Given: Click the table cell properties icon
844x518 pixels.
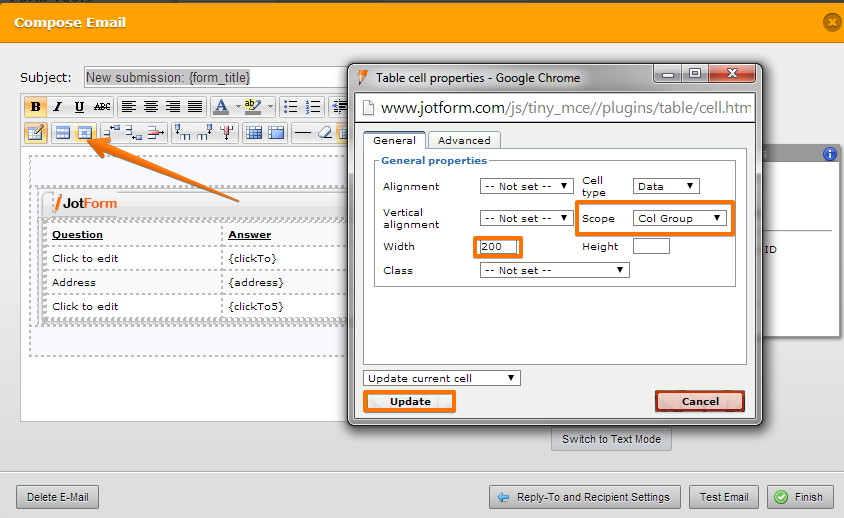Looking at the screenshot, I should [85, 133].
